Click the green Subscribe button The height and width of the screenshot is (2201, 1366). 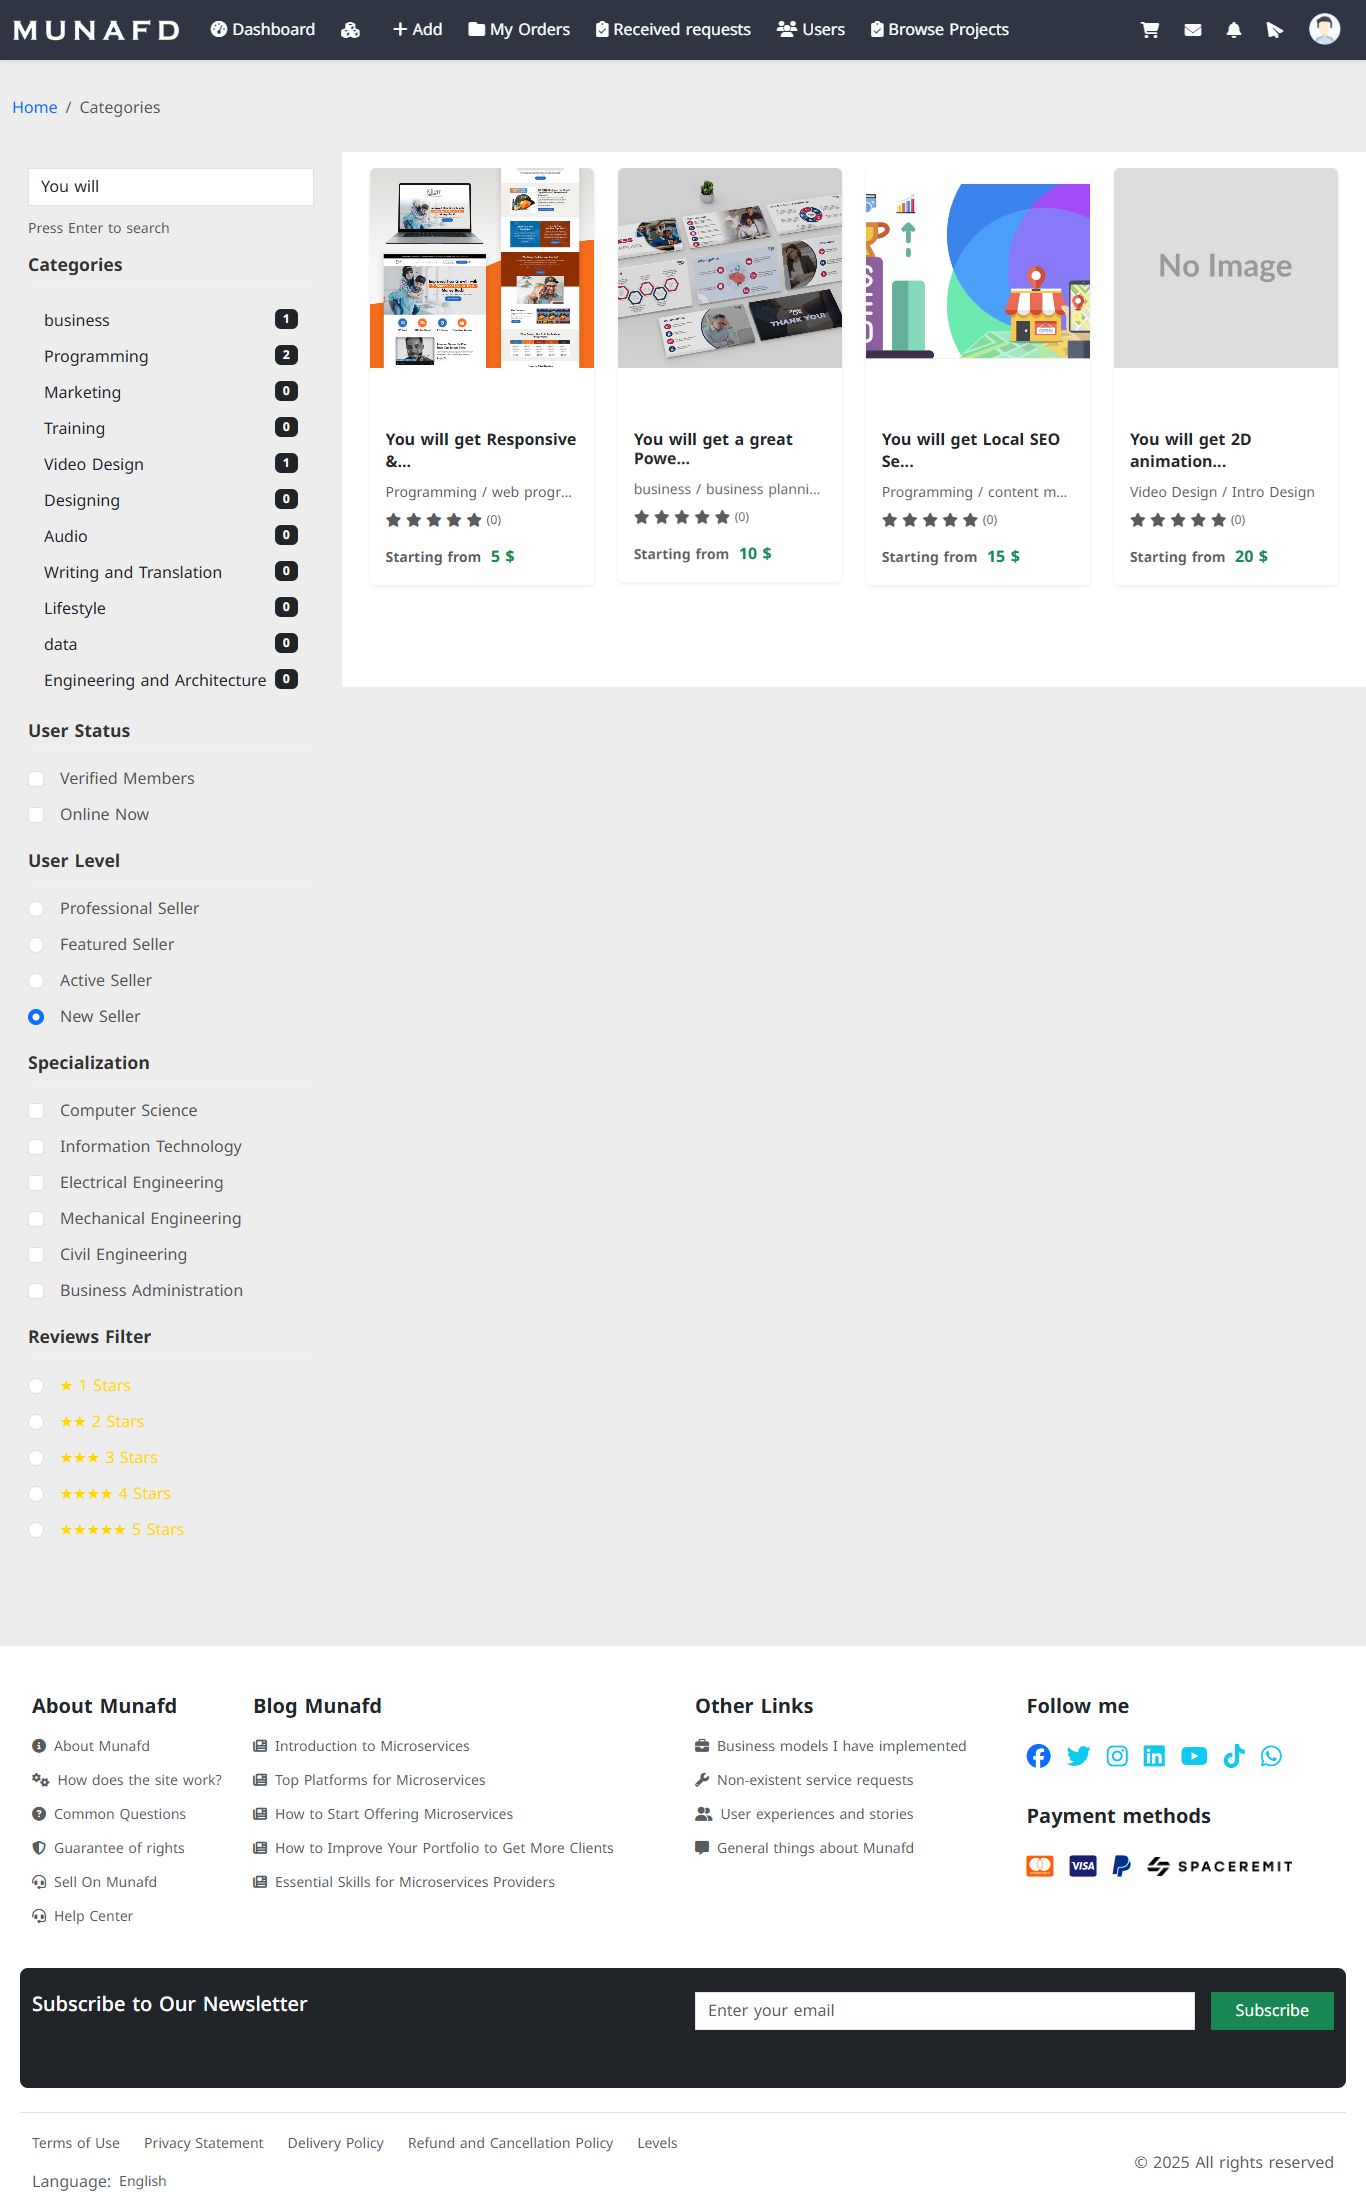pos(1271,2010)
